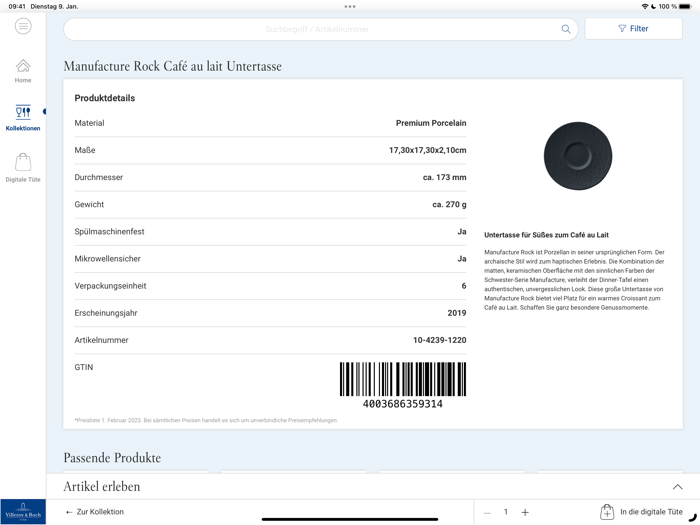This screenshot has height=525, width=700.
Task: Click the quantity value 1
Action: coord(506,512)
